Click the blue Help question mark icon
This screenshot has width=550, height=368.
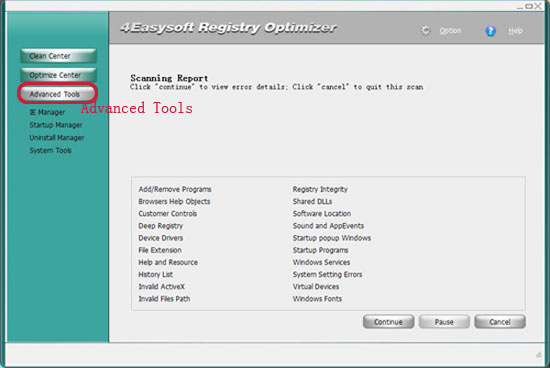tap(490, 31)
